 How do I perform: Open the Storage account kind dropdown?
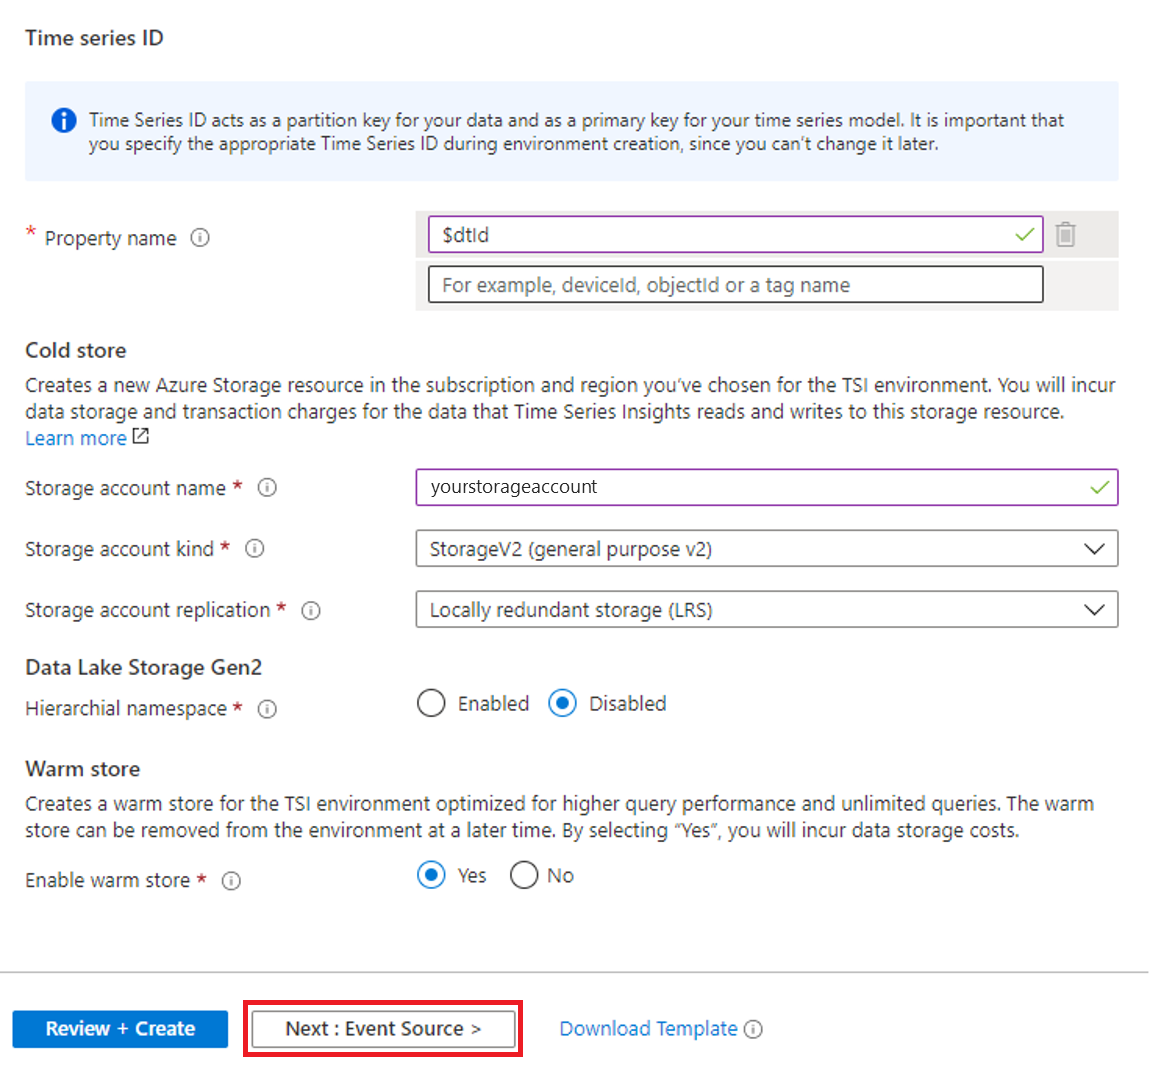pyautogui.click(x=766, y=549)
